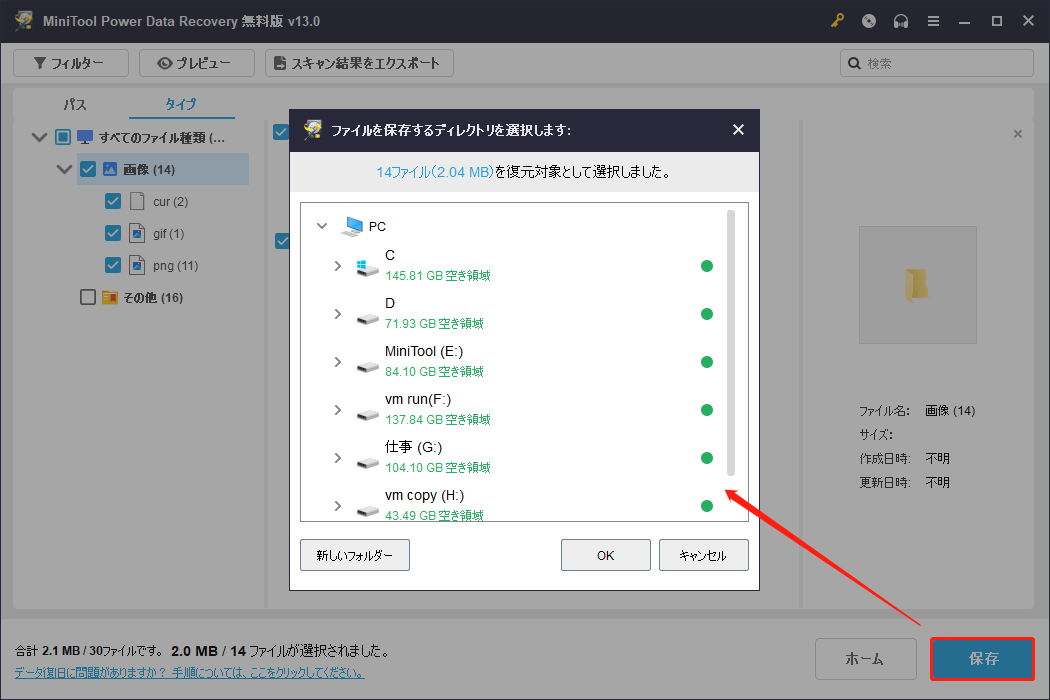
Task: Click the 検索 search field
Action: (x=936, y=63)
